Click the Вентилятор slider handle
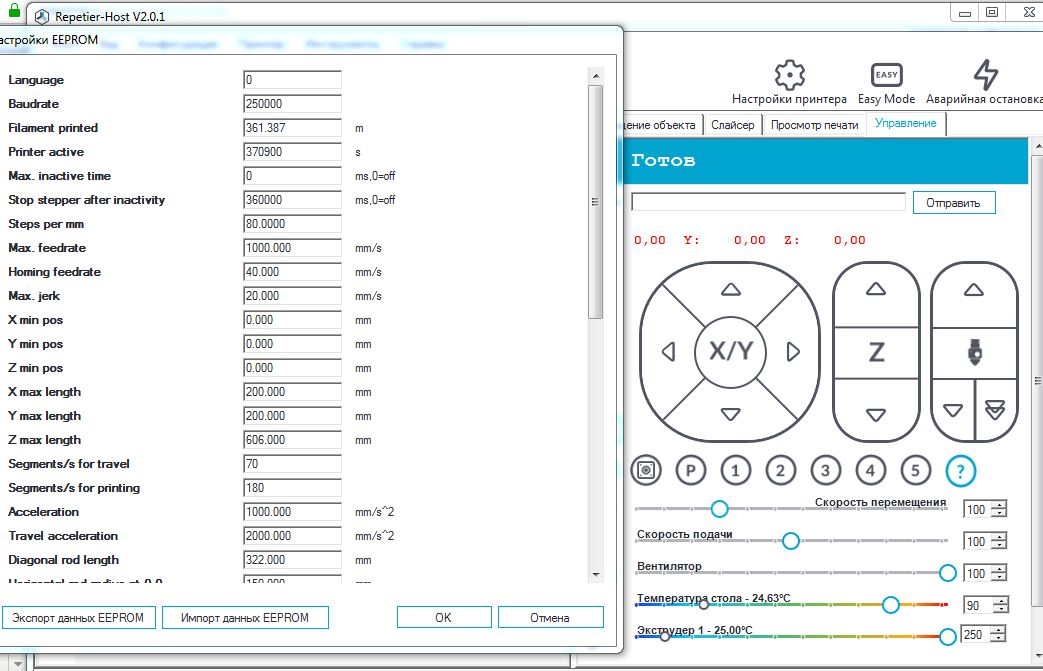1043x671 pixels. pos(948,573)
